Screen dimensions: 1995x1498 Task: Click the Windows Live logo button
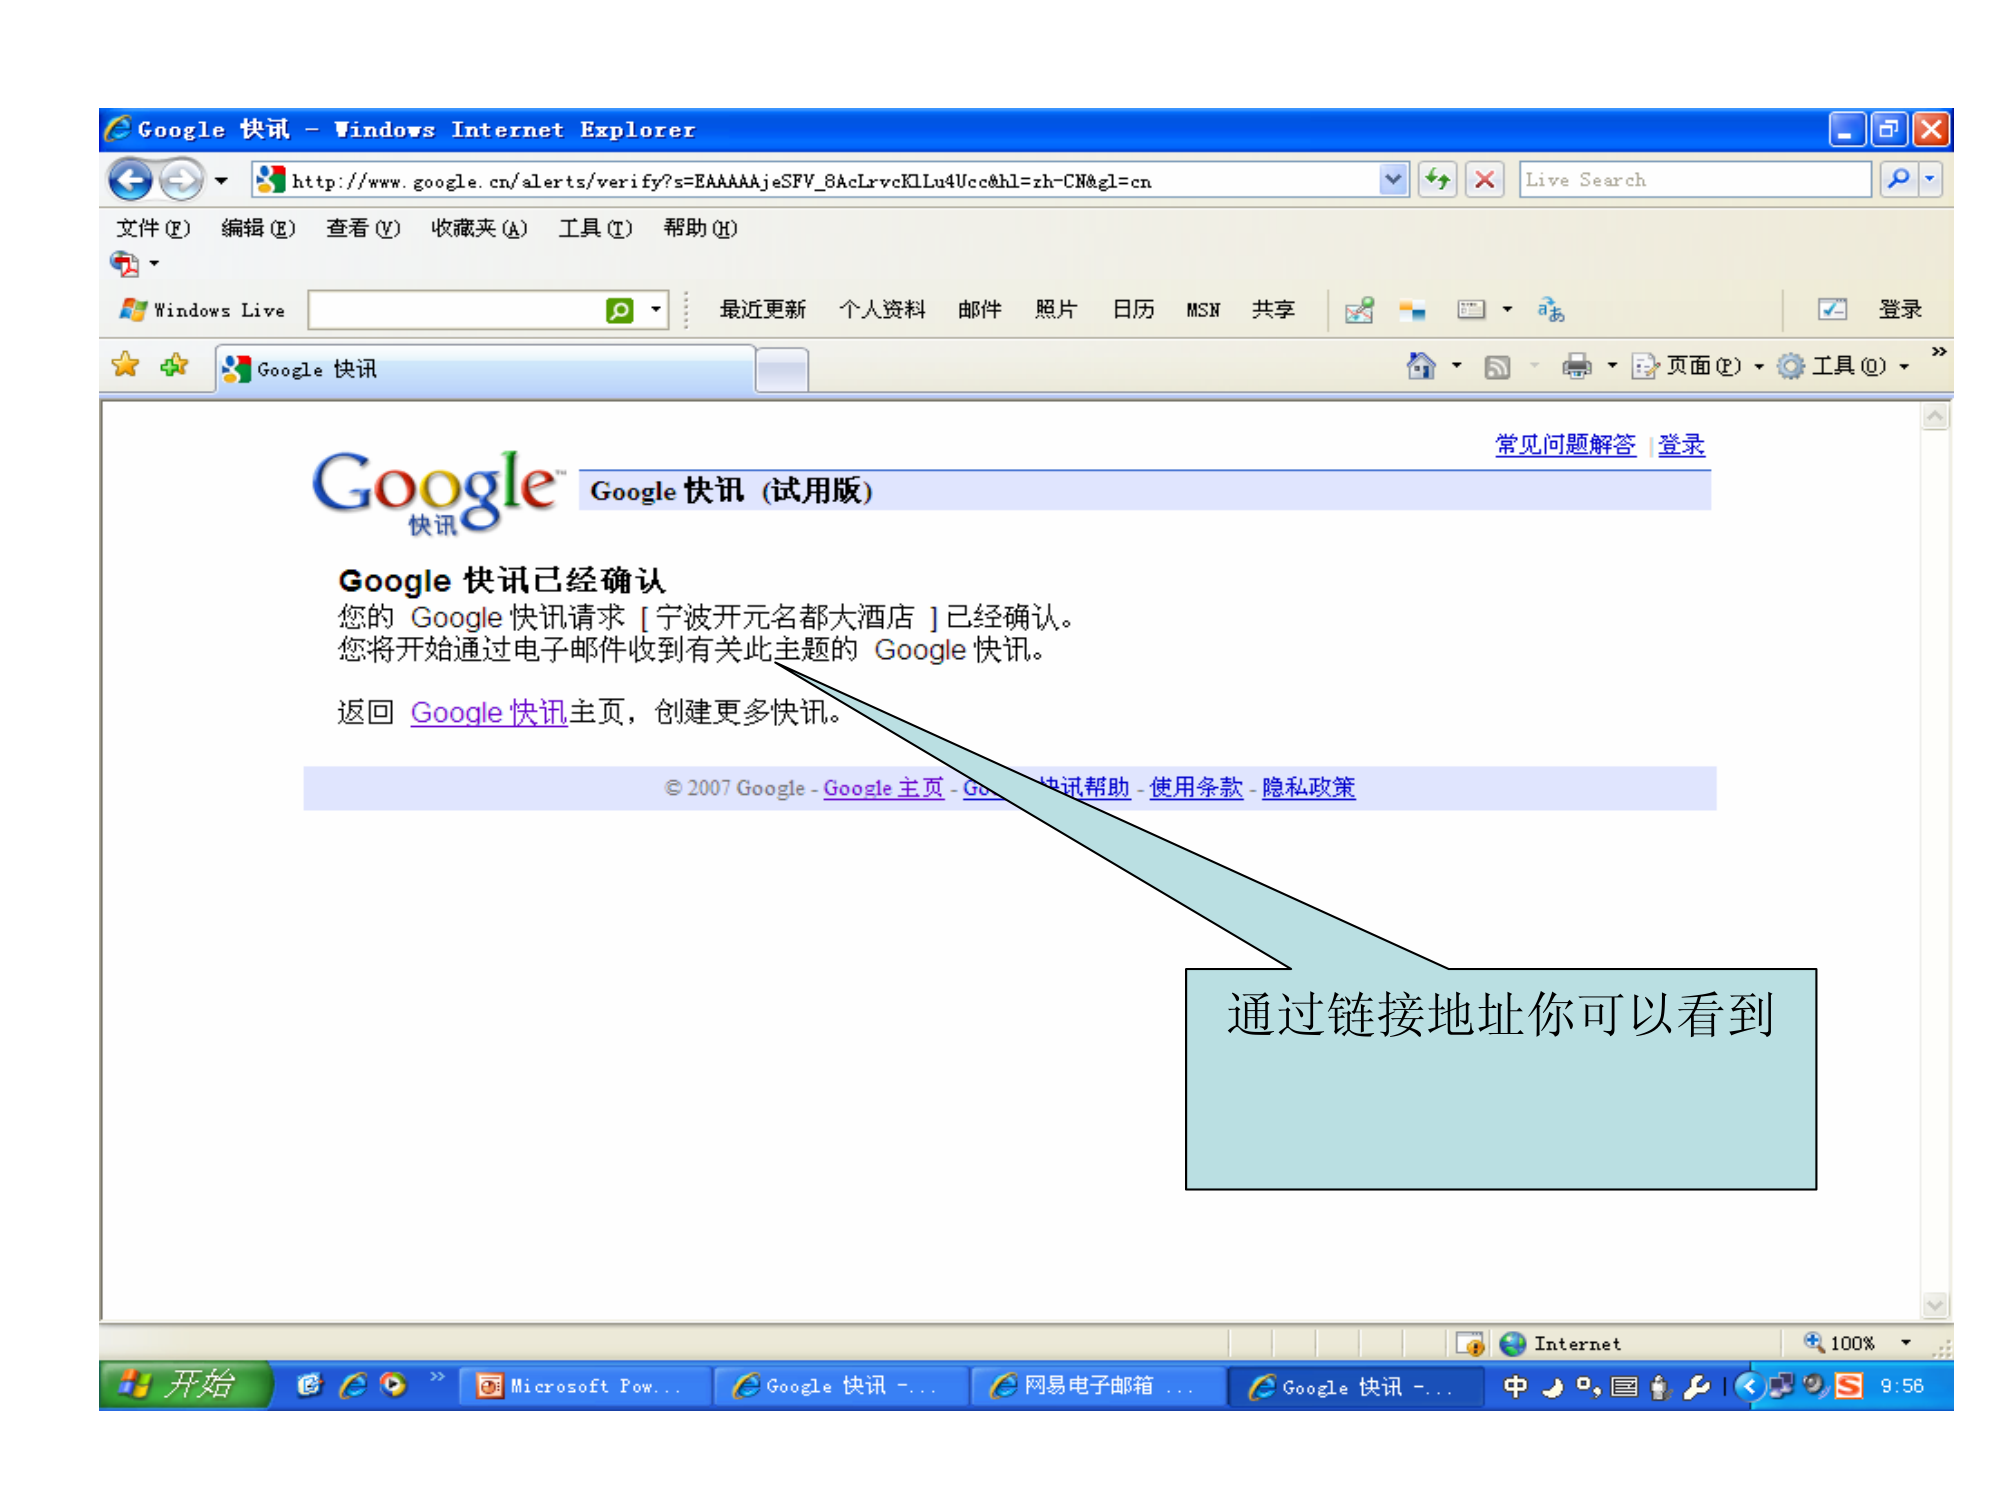pyautogui.click(x=202, y=310)
